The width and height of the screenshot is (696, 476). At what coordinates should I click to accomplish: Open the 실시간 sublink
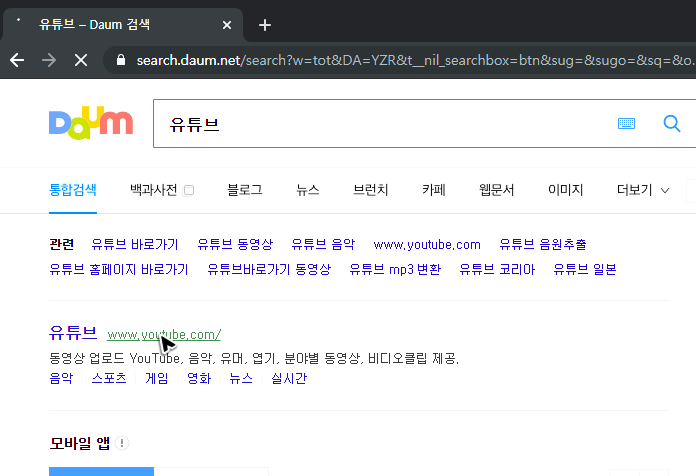[x=289, y=378]
